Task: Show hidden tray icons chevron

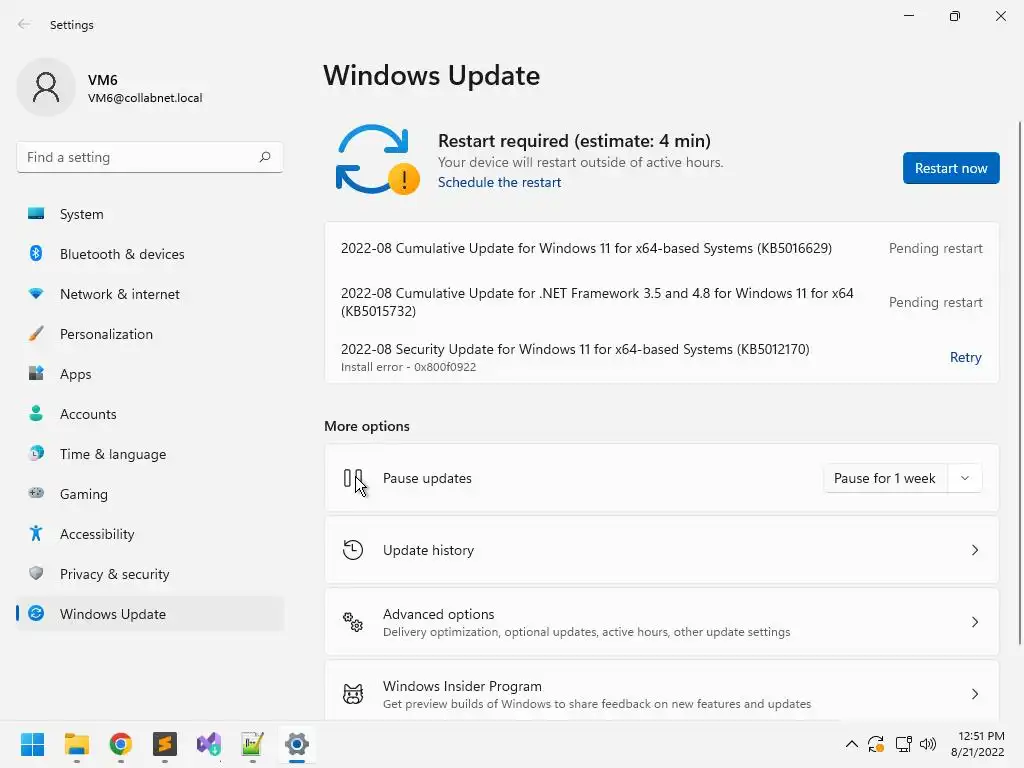Action: (x=852, y=744)
